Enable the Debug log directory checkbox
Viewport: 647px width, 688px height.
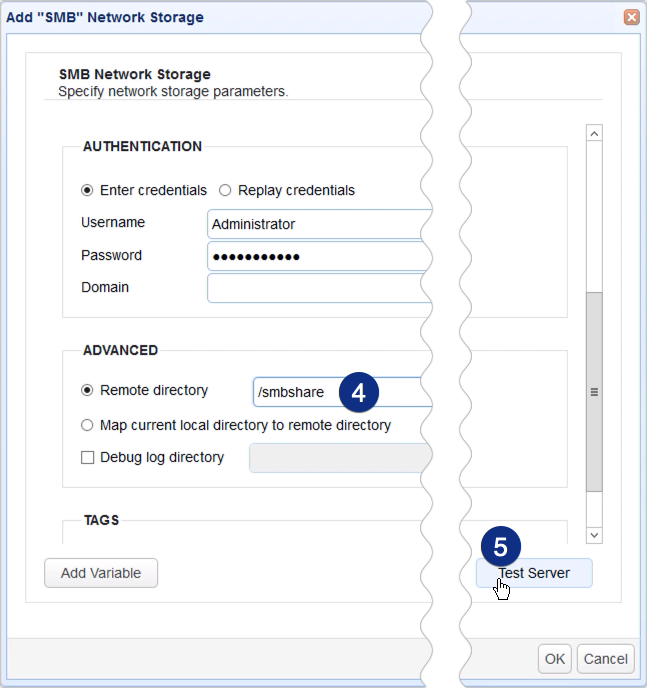click(x=87, y=457)
